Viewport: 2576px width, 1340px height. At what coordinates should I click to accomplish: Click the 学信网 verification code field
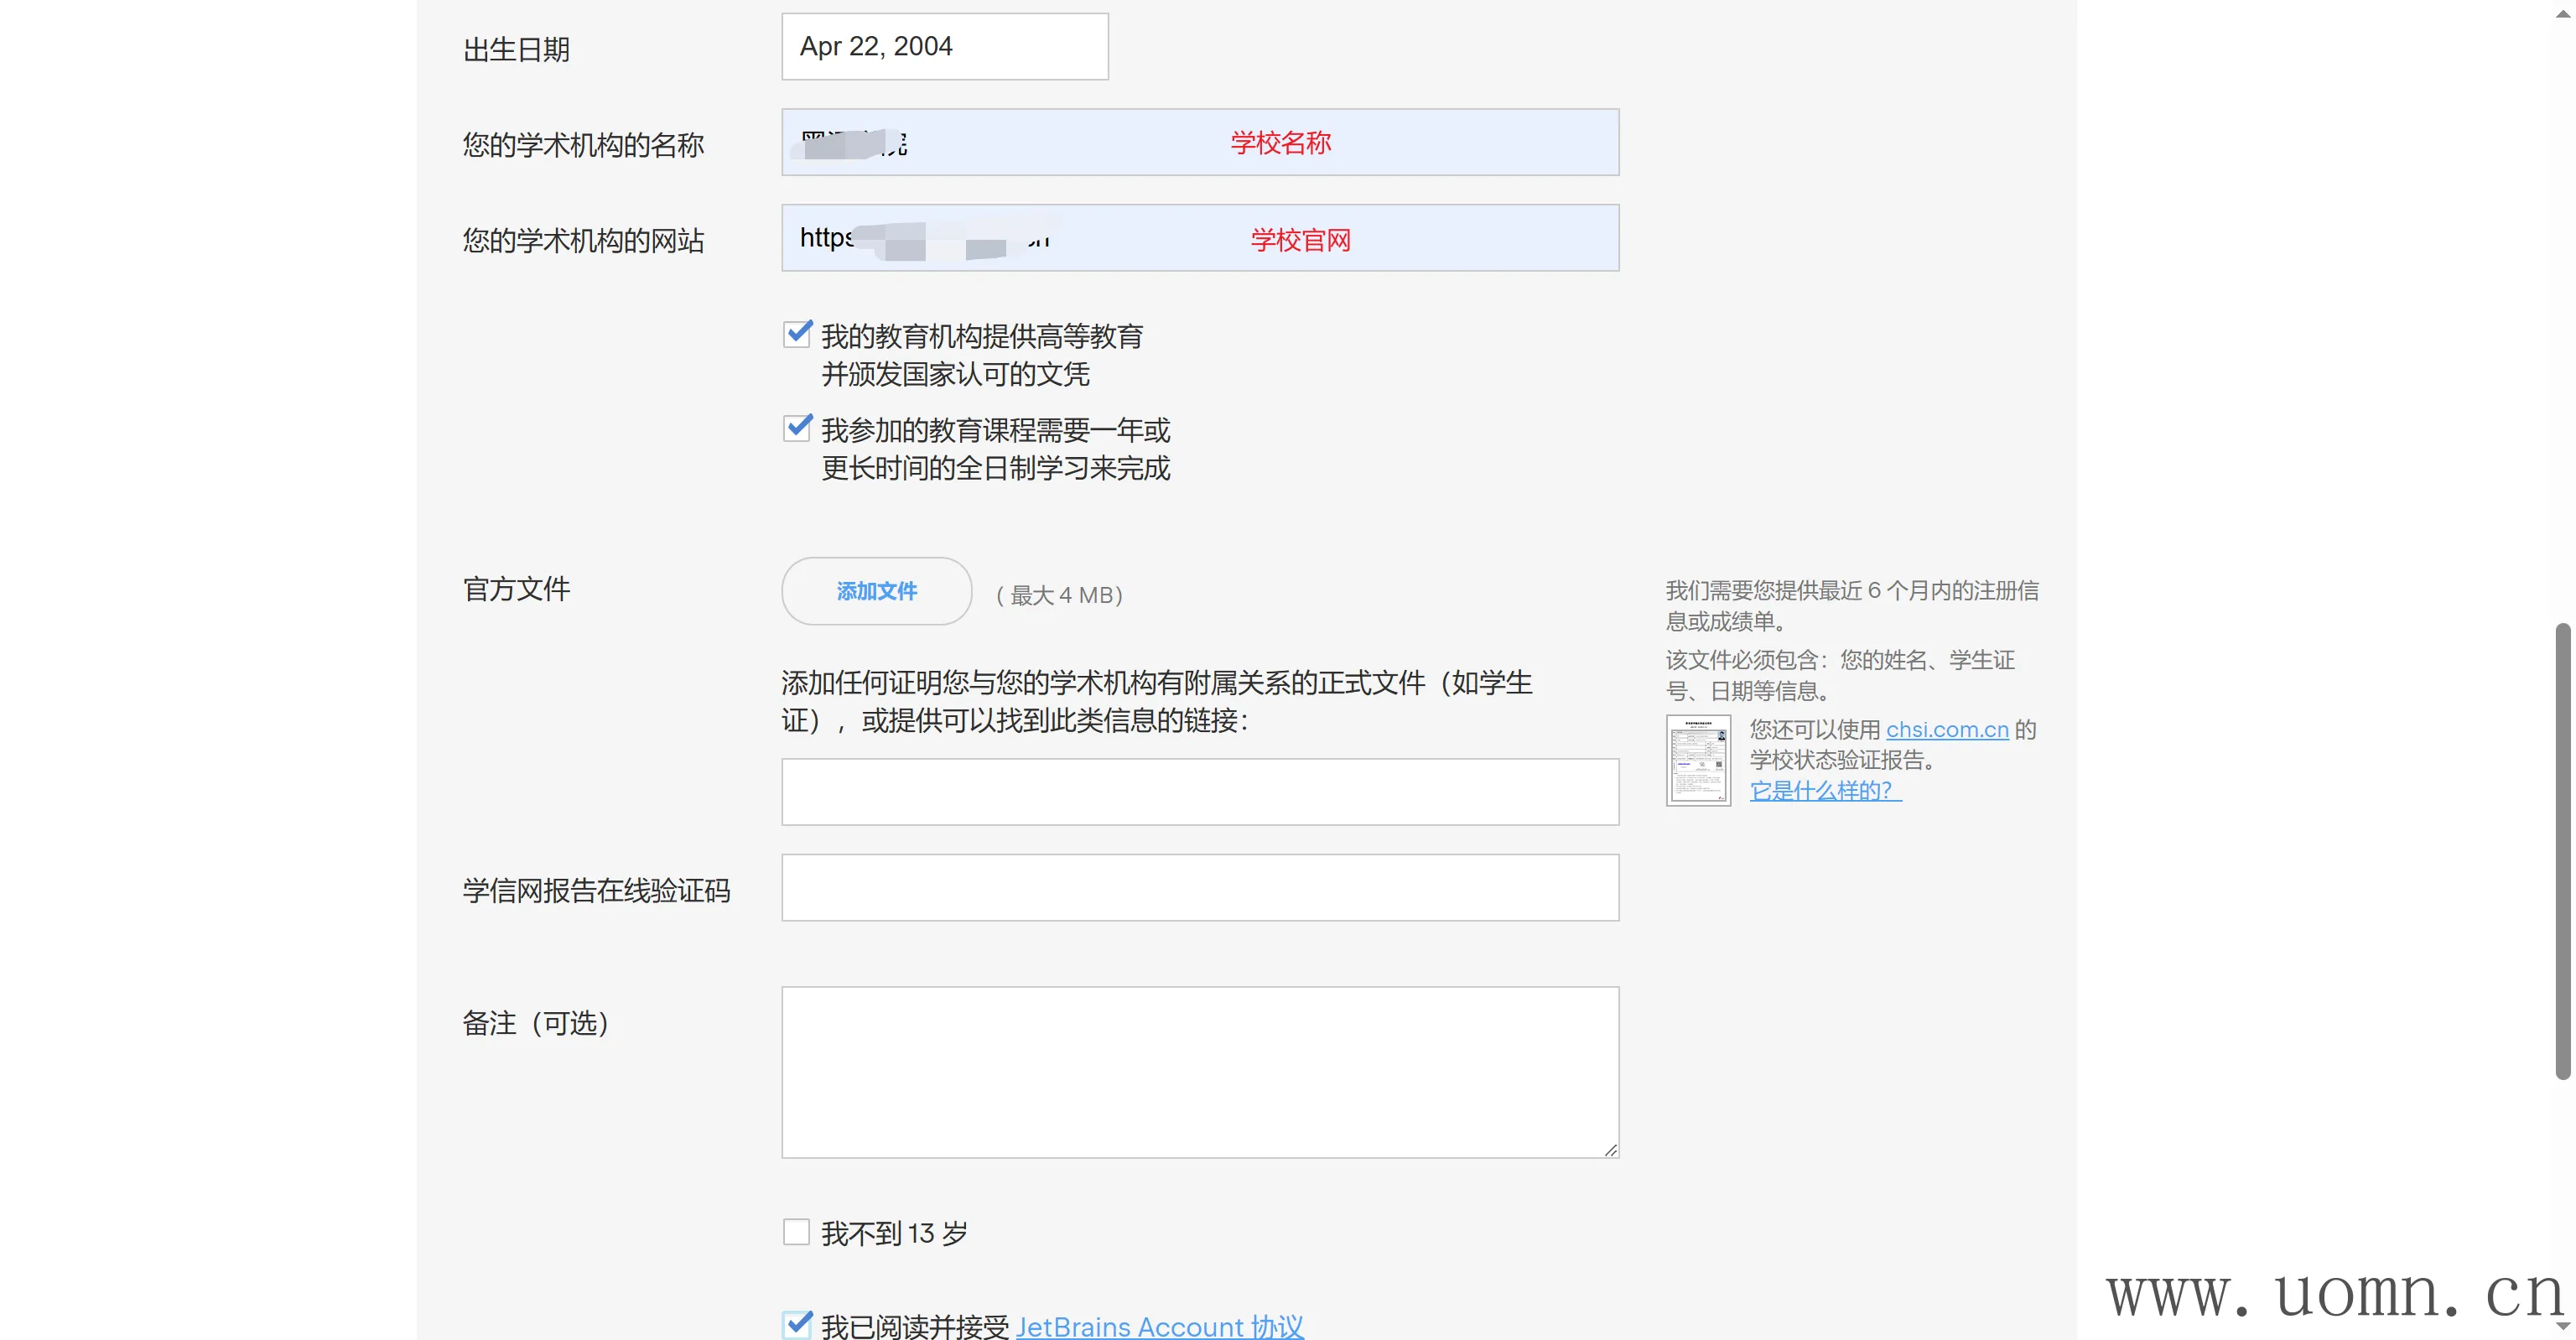(x=1199, y=887)
